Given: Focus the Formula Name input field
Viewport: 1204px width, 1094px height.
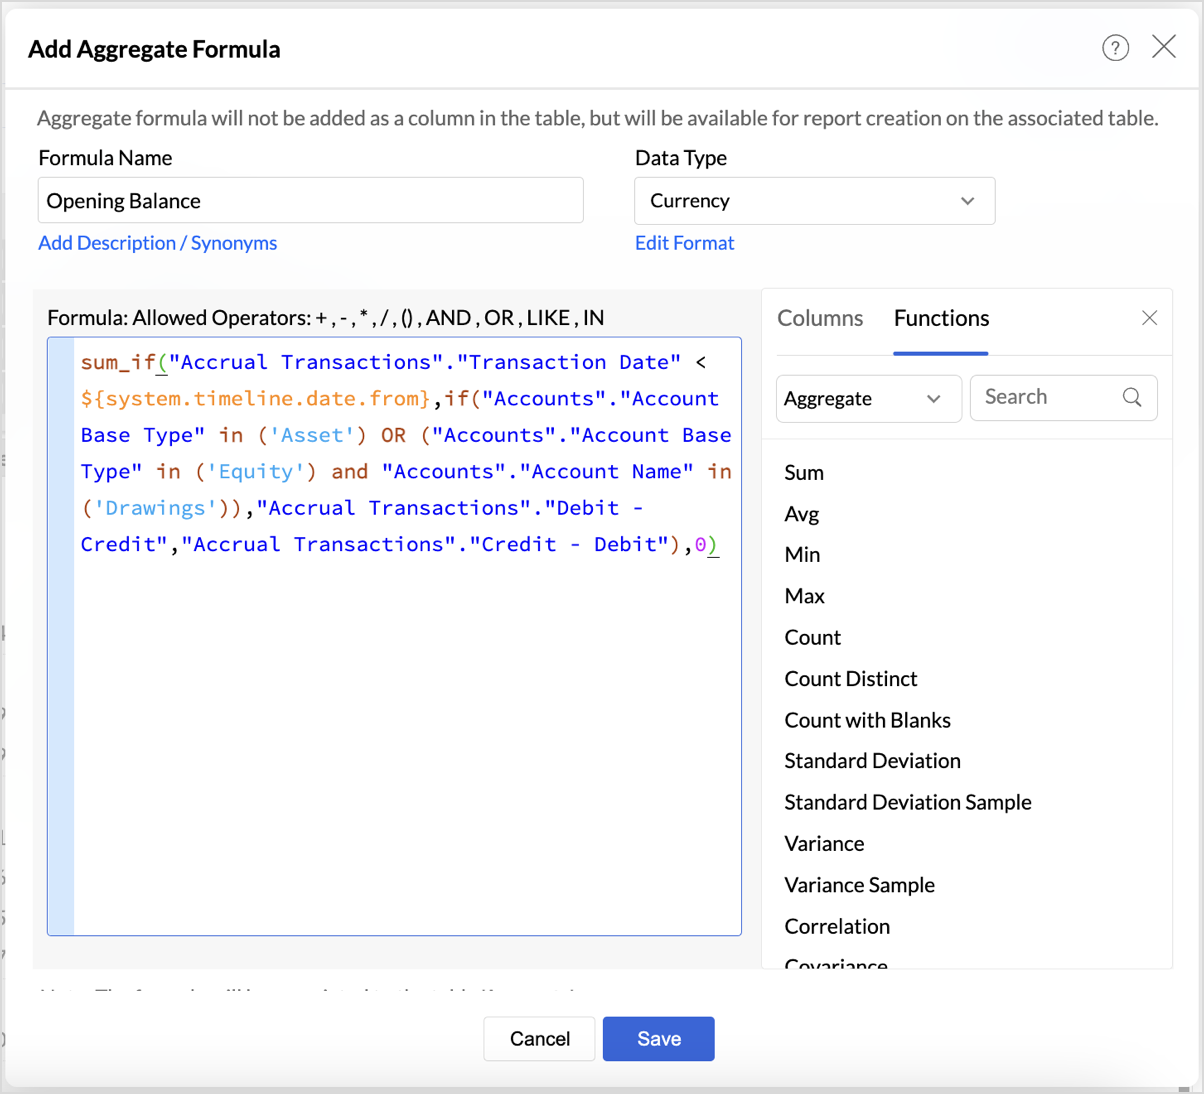Looking at the screenshot, I should (x=310, y=201).
